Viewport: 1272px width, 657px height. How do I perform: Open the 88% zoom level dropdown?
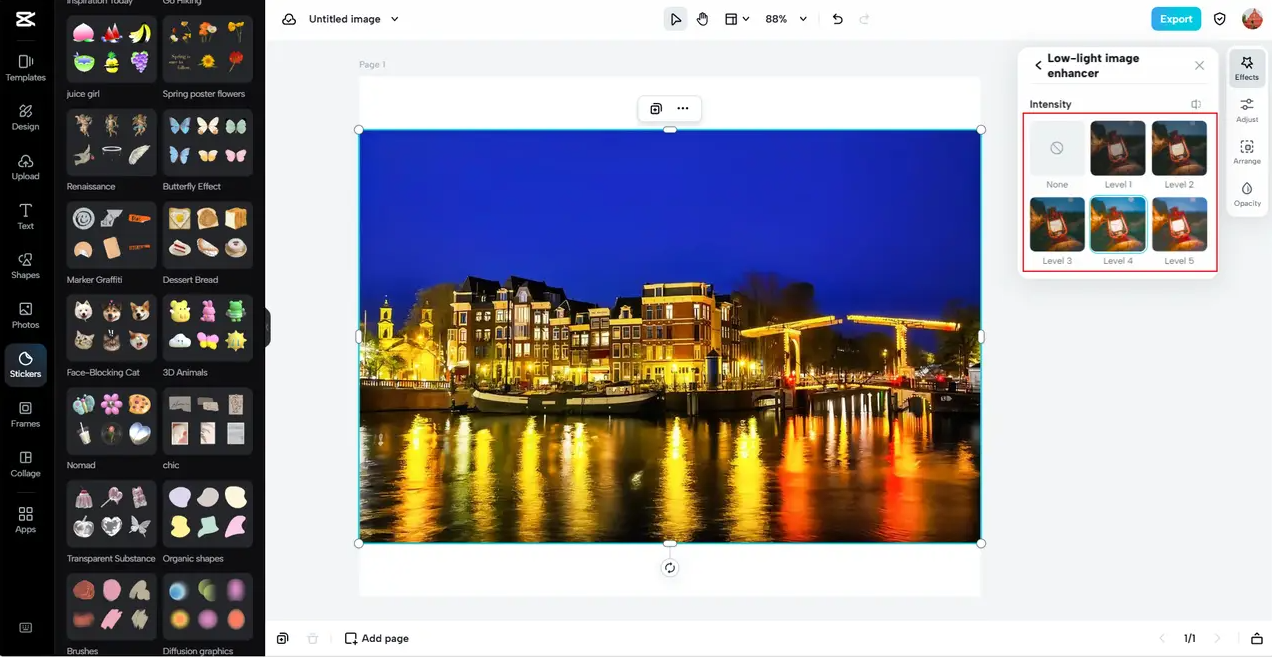click(786, 19)
